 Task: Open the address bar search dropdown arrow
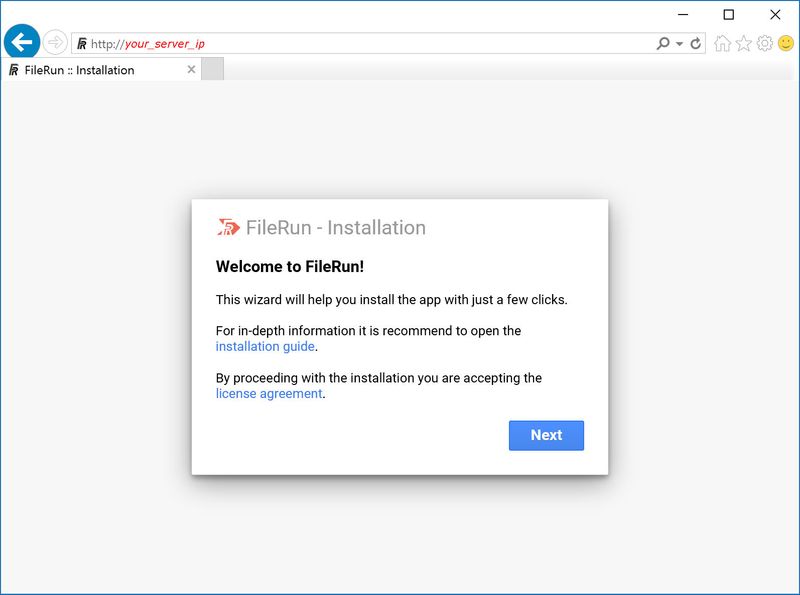coord(680,44)
